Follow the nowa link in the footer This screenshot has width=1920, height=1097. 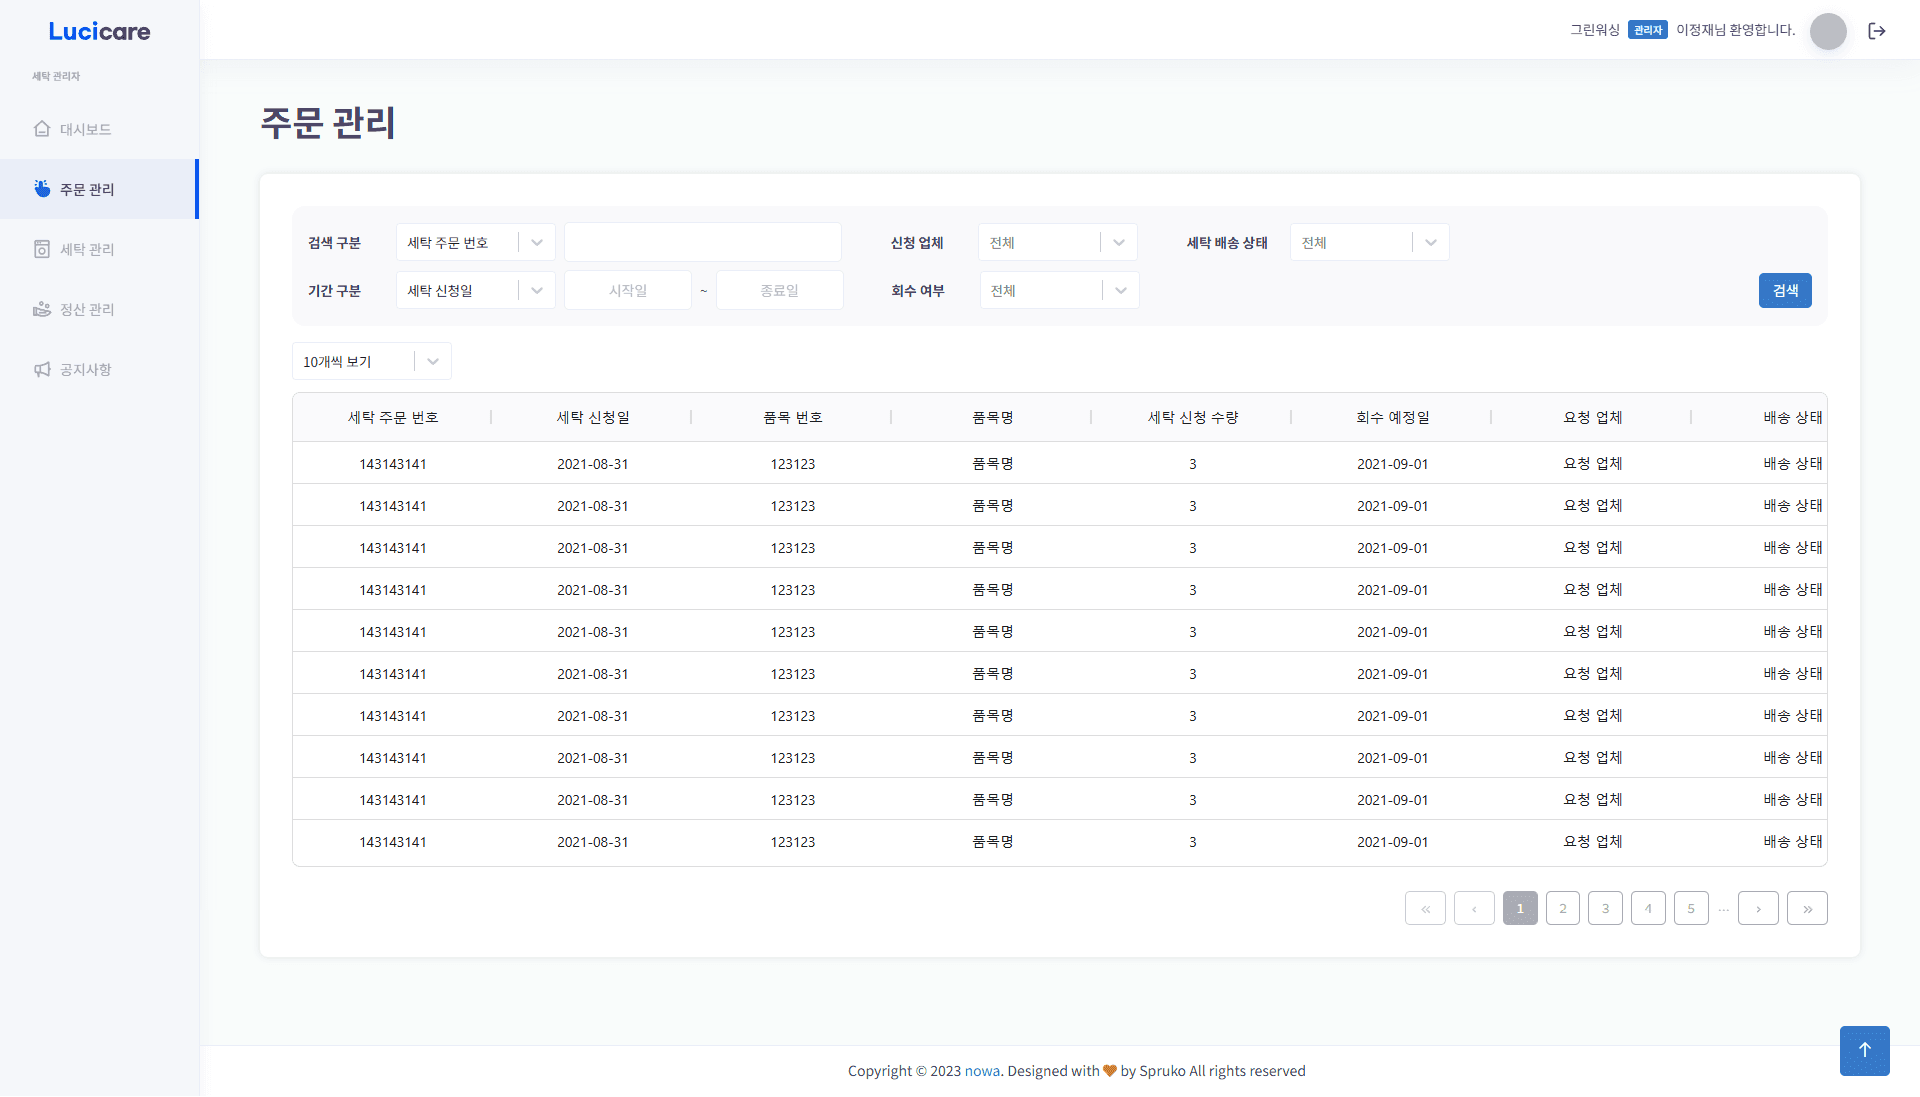tap(982, 1070)
